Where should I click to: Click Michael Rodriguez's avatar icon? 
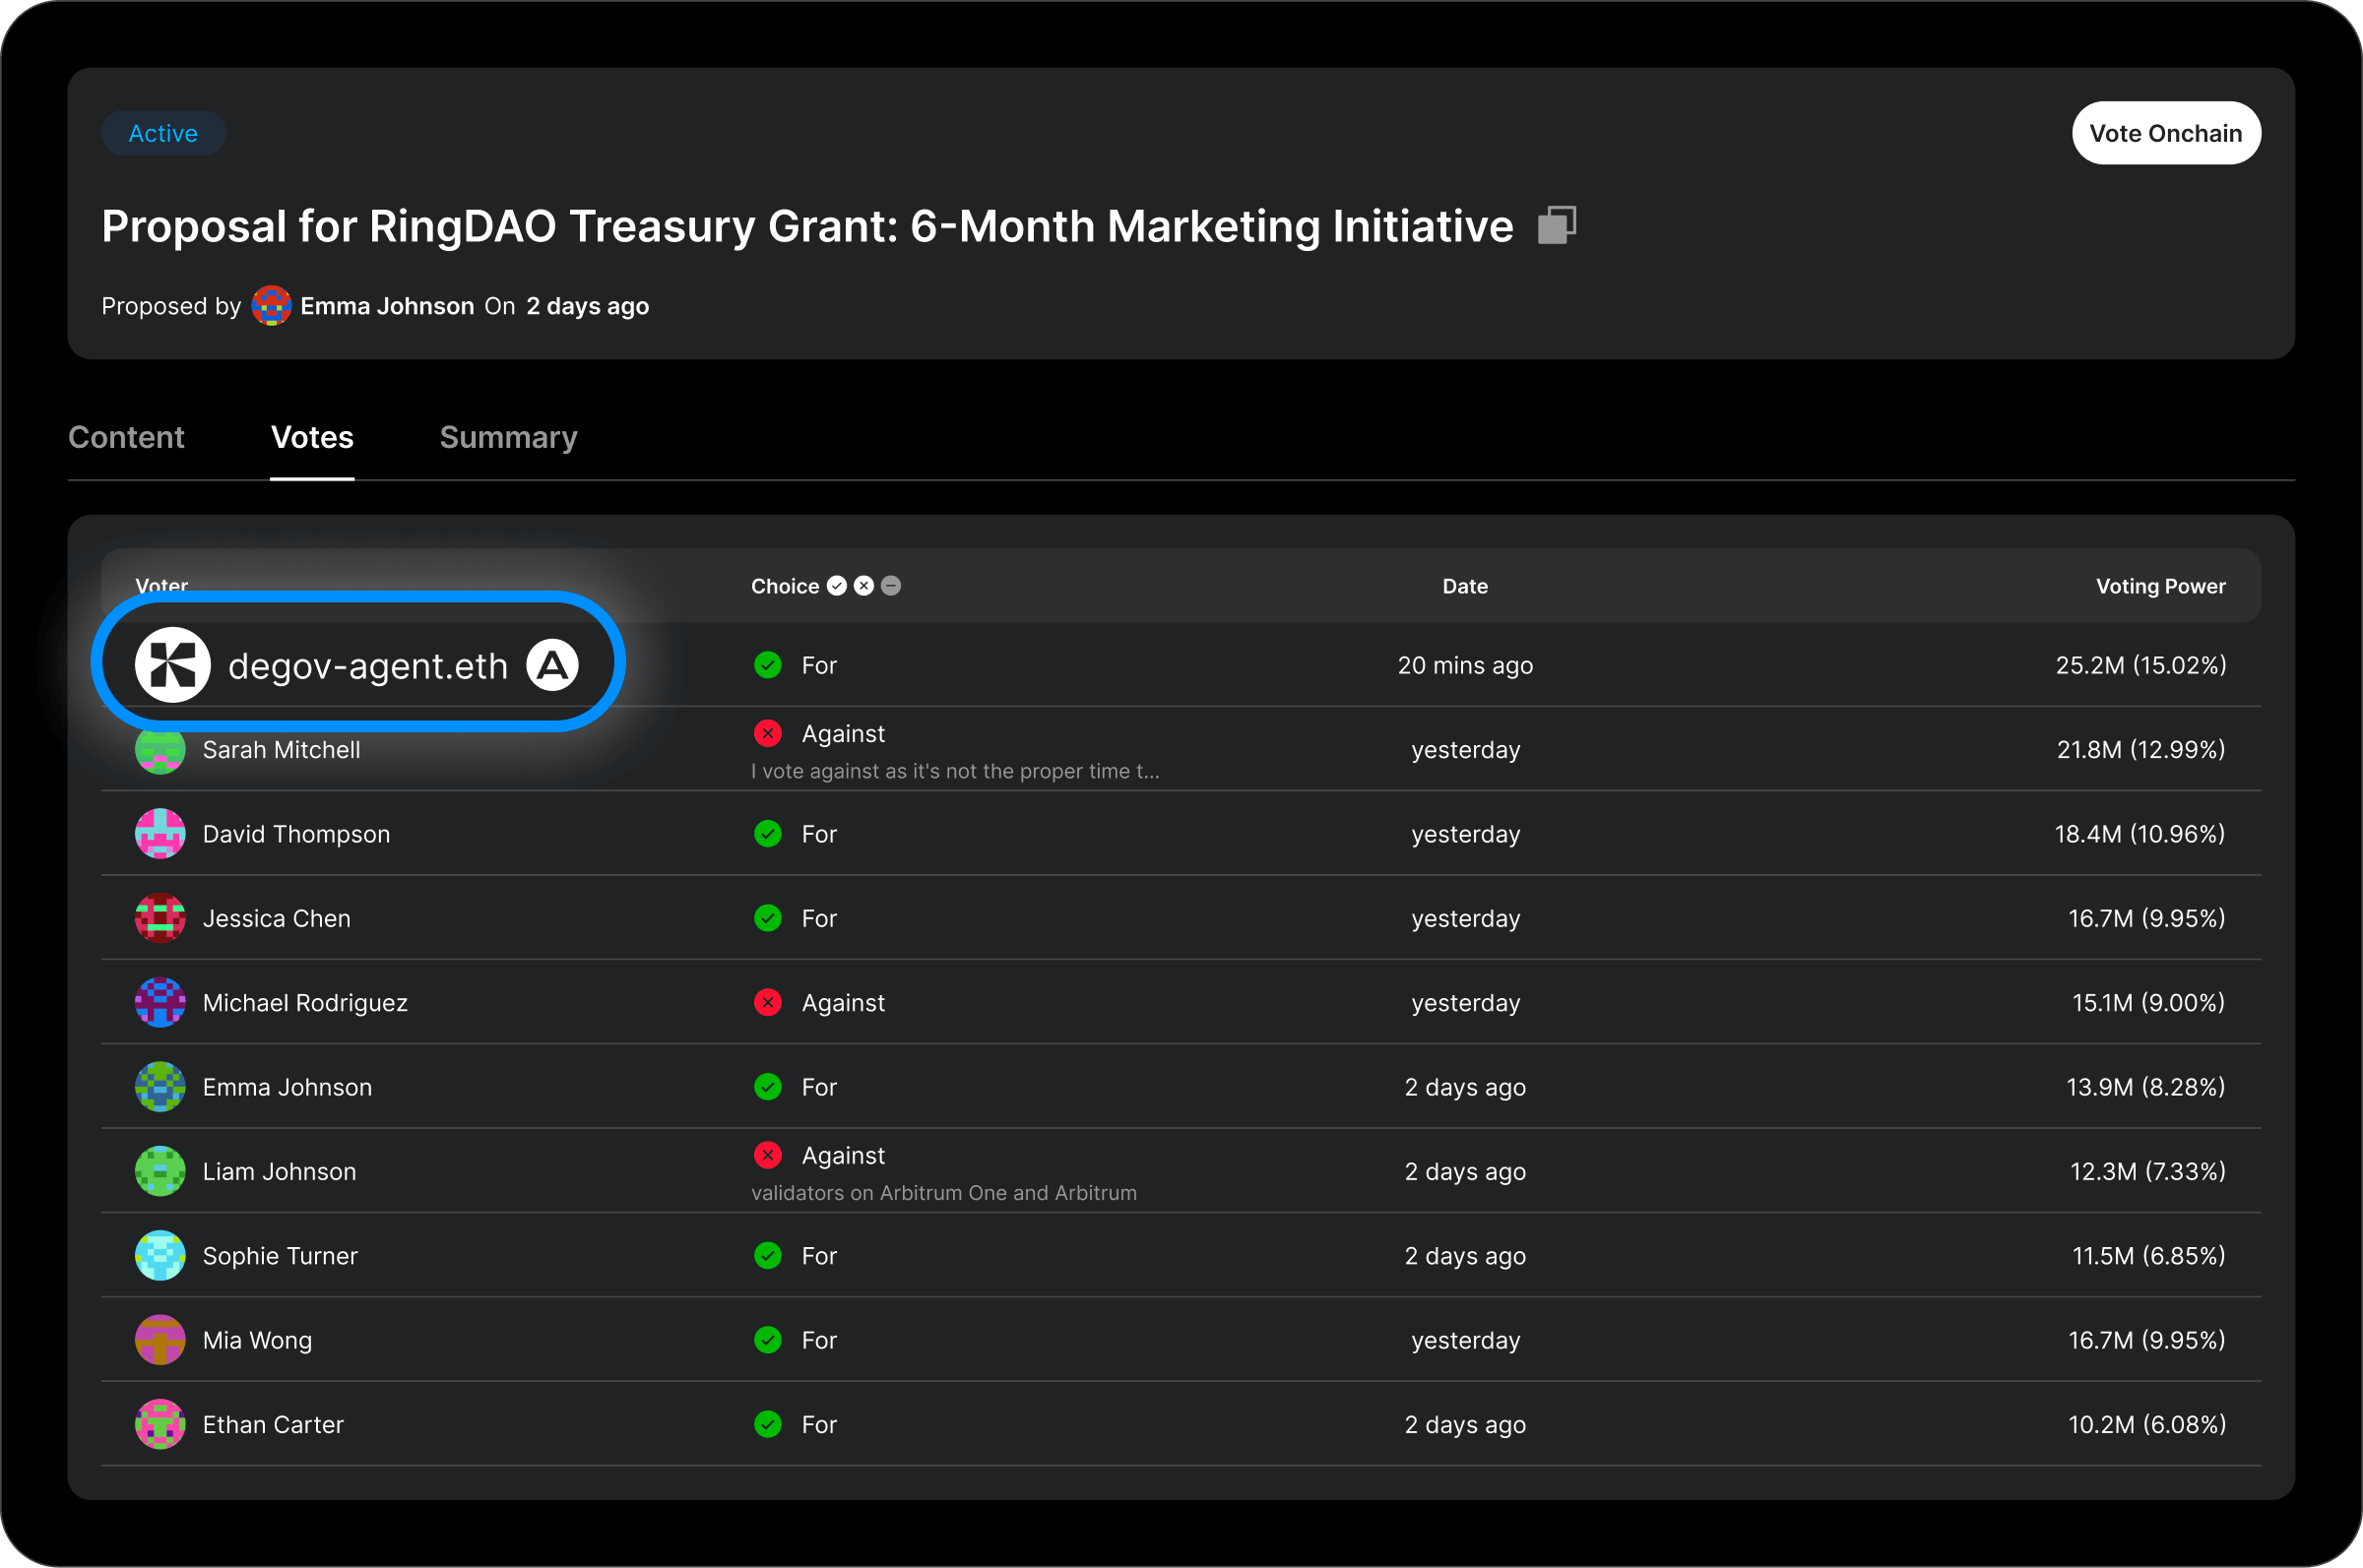pos(160,1003)
